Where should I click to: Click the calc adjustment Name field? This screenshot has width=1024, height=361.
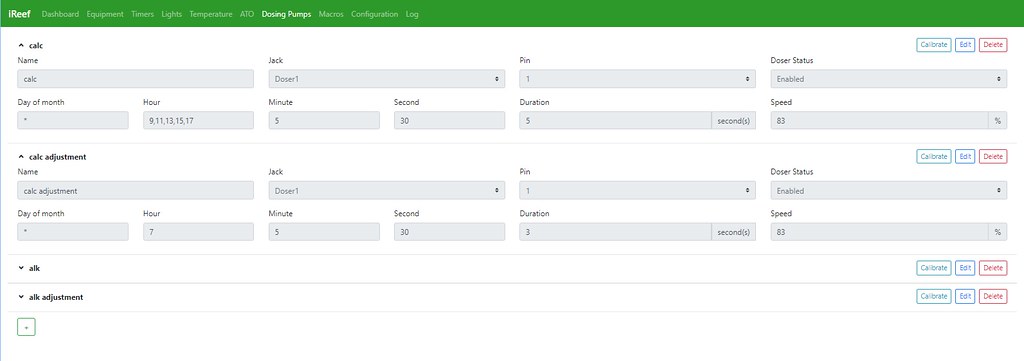(136, 191)
